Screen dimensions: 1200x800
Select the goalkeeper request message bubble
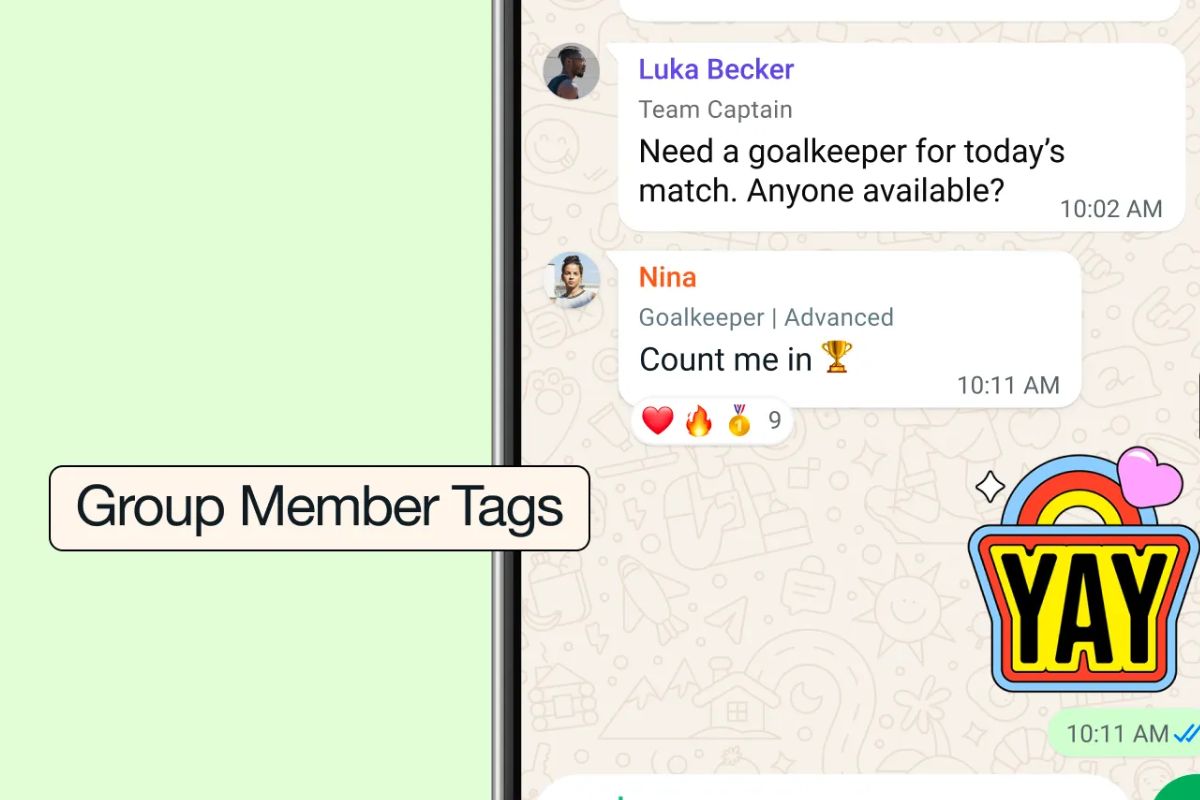click(901, 137)
